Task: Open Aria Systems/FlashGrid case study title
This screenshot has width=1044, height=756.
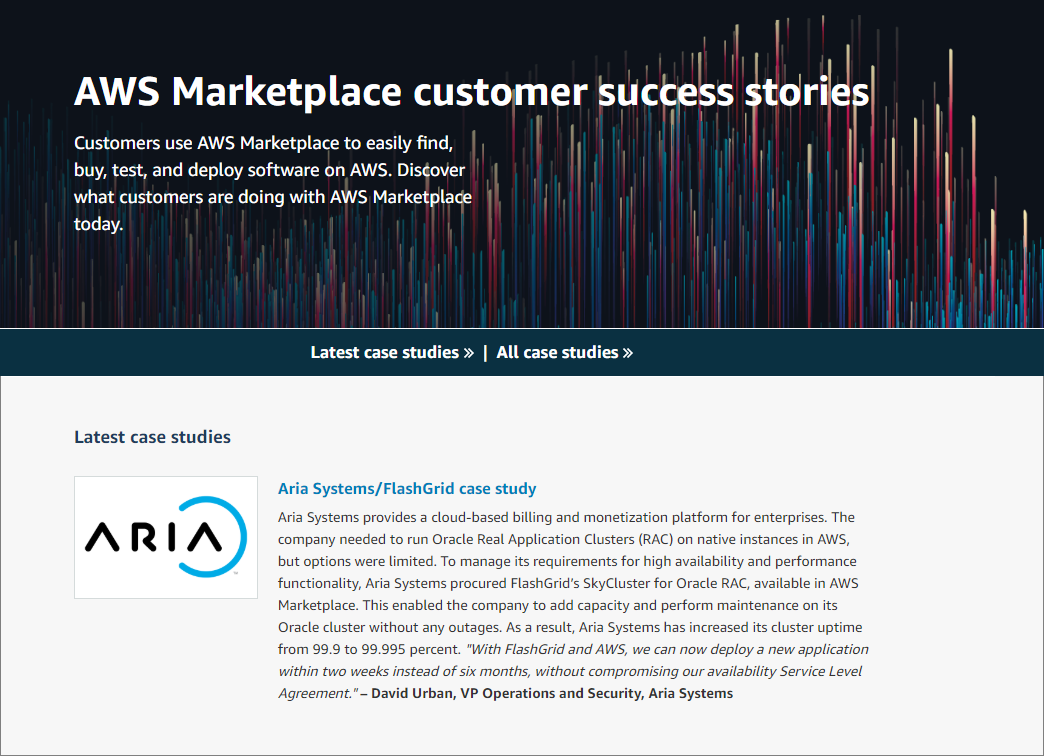Action: 407,488
